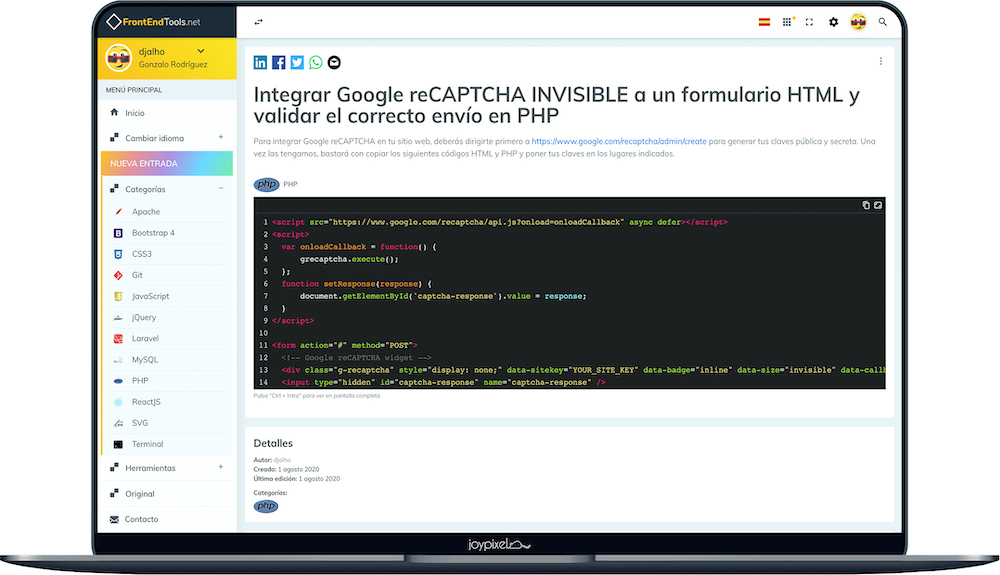
Task: Open the recaptcha admin create link
Action: tap(619, 142)
